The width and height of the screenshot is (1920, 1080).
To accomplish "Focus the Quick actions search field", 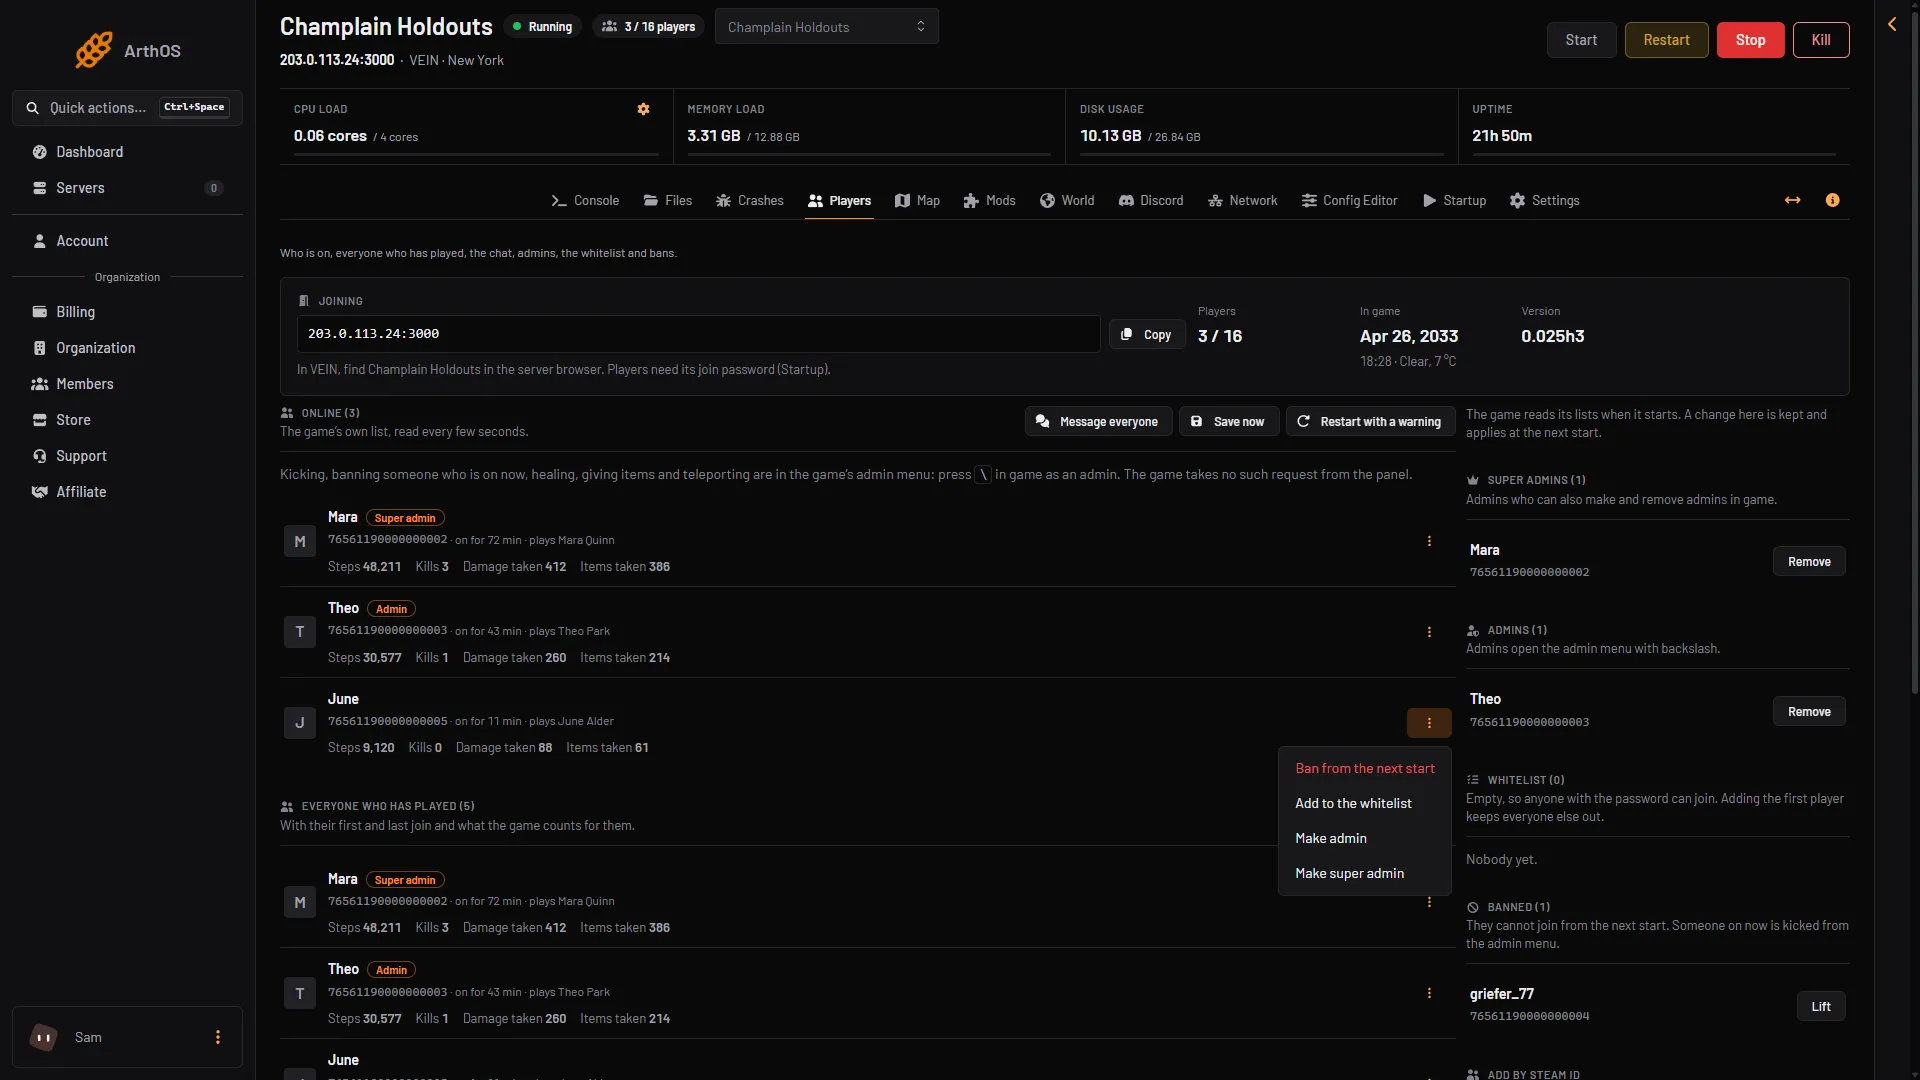I will (x=127, y=108).
